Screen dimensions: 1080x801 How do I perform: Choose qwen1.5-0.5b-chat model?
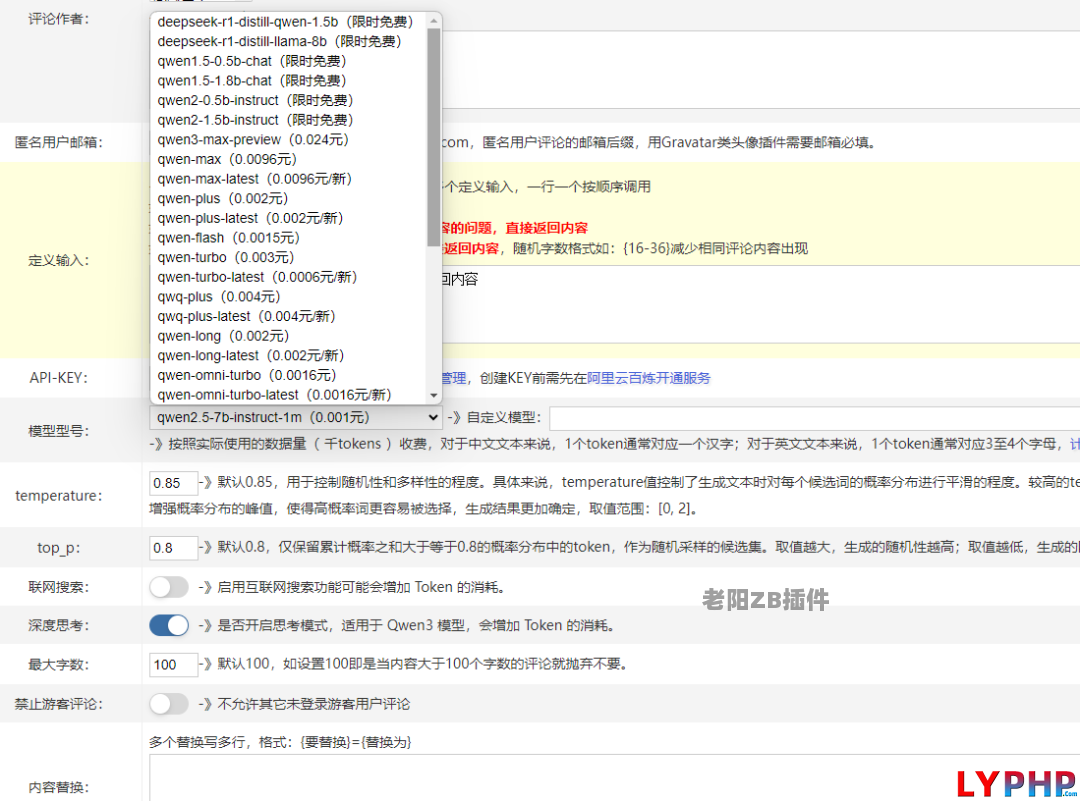pyautogui.click(x=289, y=61)
